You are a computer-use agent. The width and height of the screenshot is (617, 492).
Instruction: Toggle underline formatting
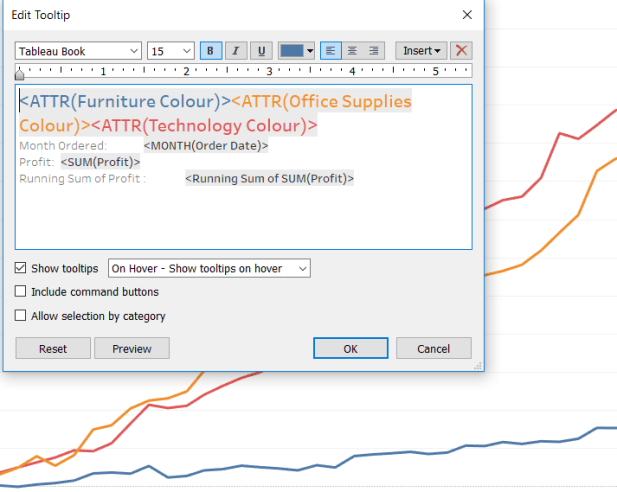261,51
